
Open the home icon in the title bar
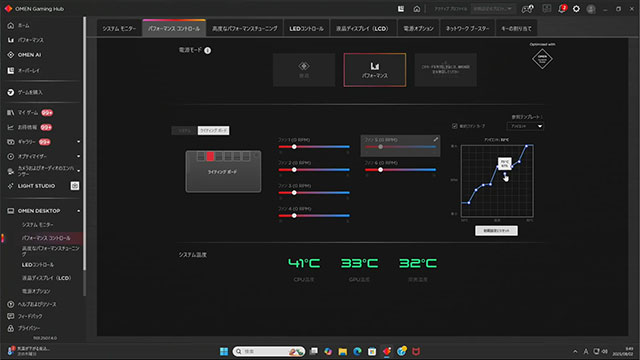tap(416, 9)
